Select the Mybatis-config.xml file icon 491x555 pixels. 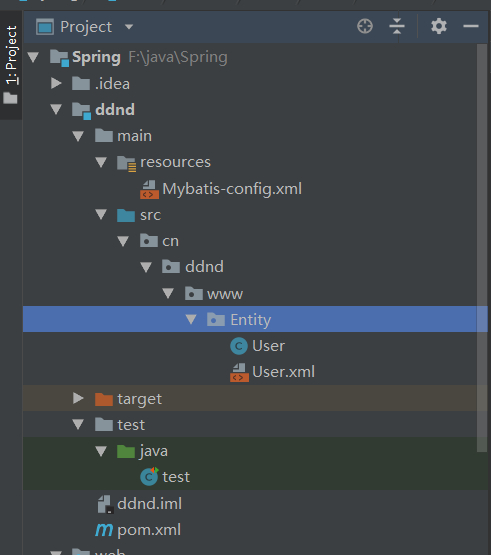(149, 189)
